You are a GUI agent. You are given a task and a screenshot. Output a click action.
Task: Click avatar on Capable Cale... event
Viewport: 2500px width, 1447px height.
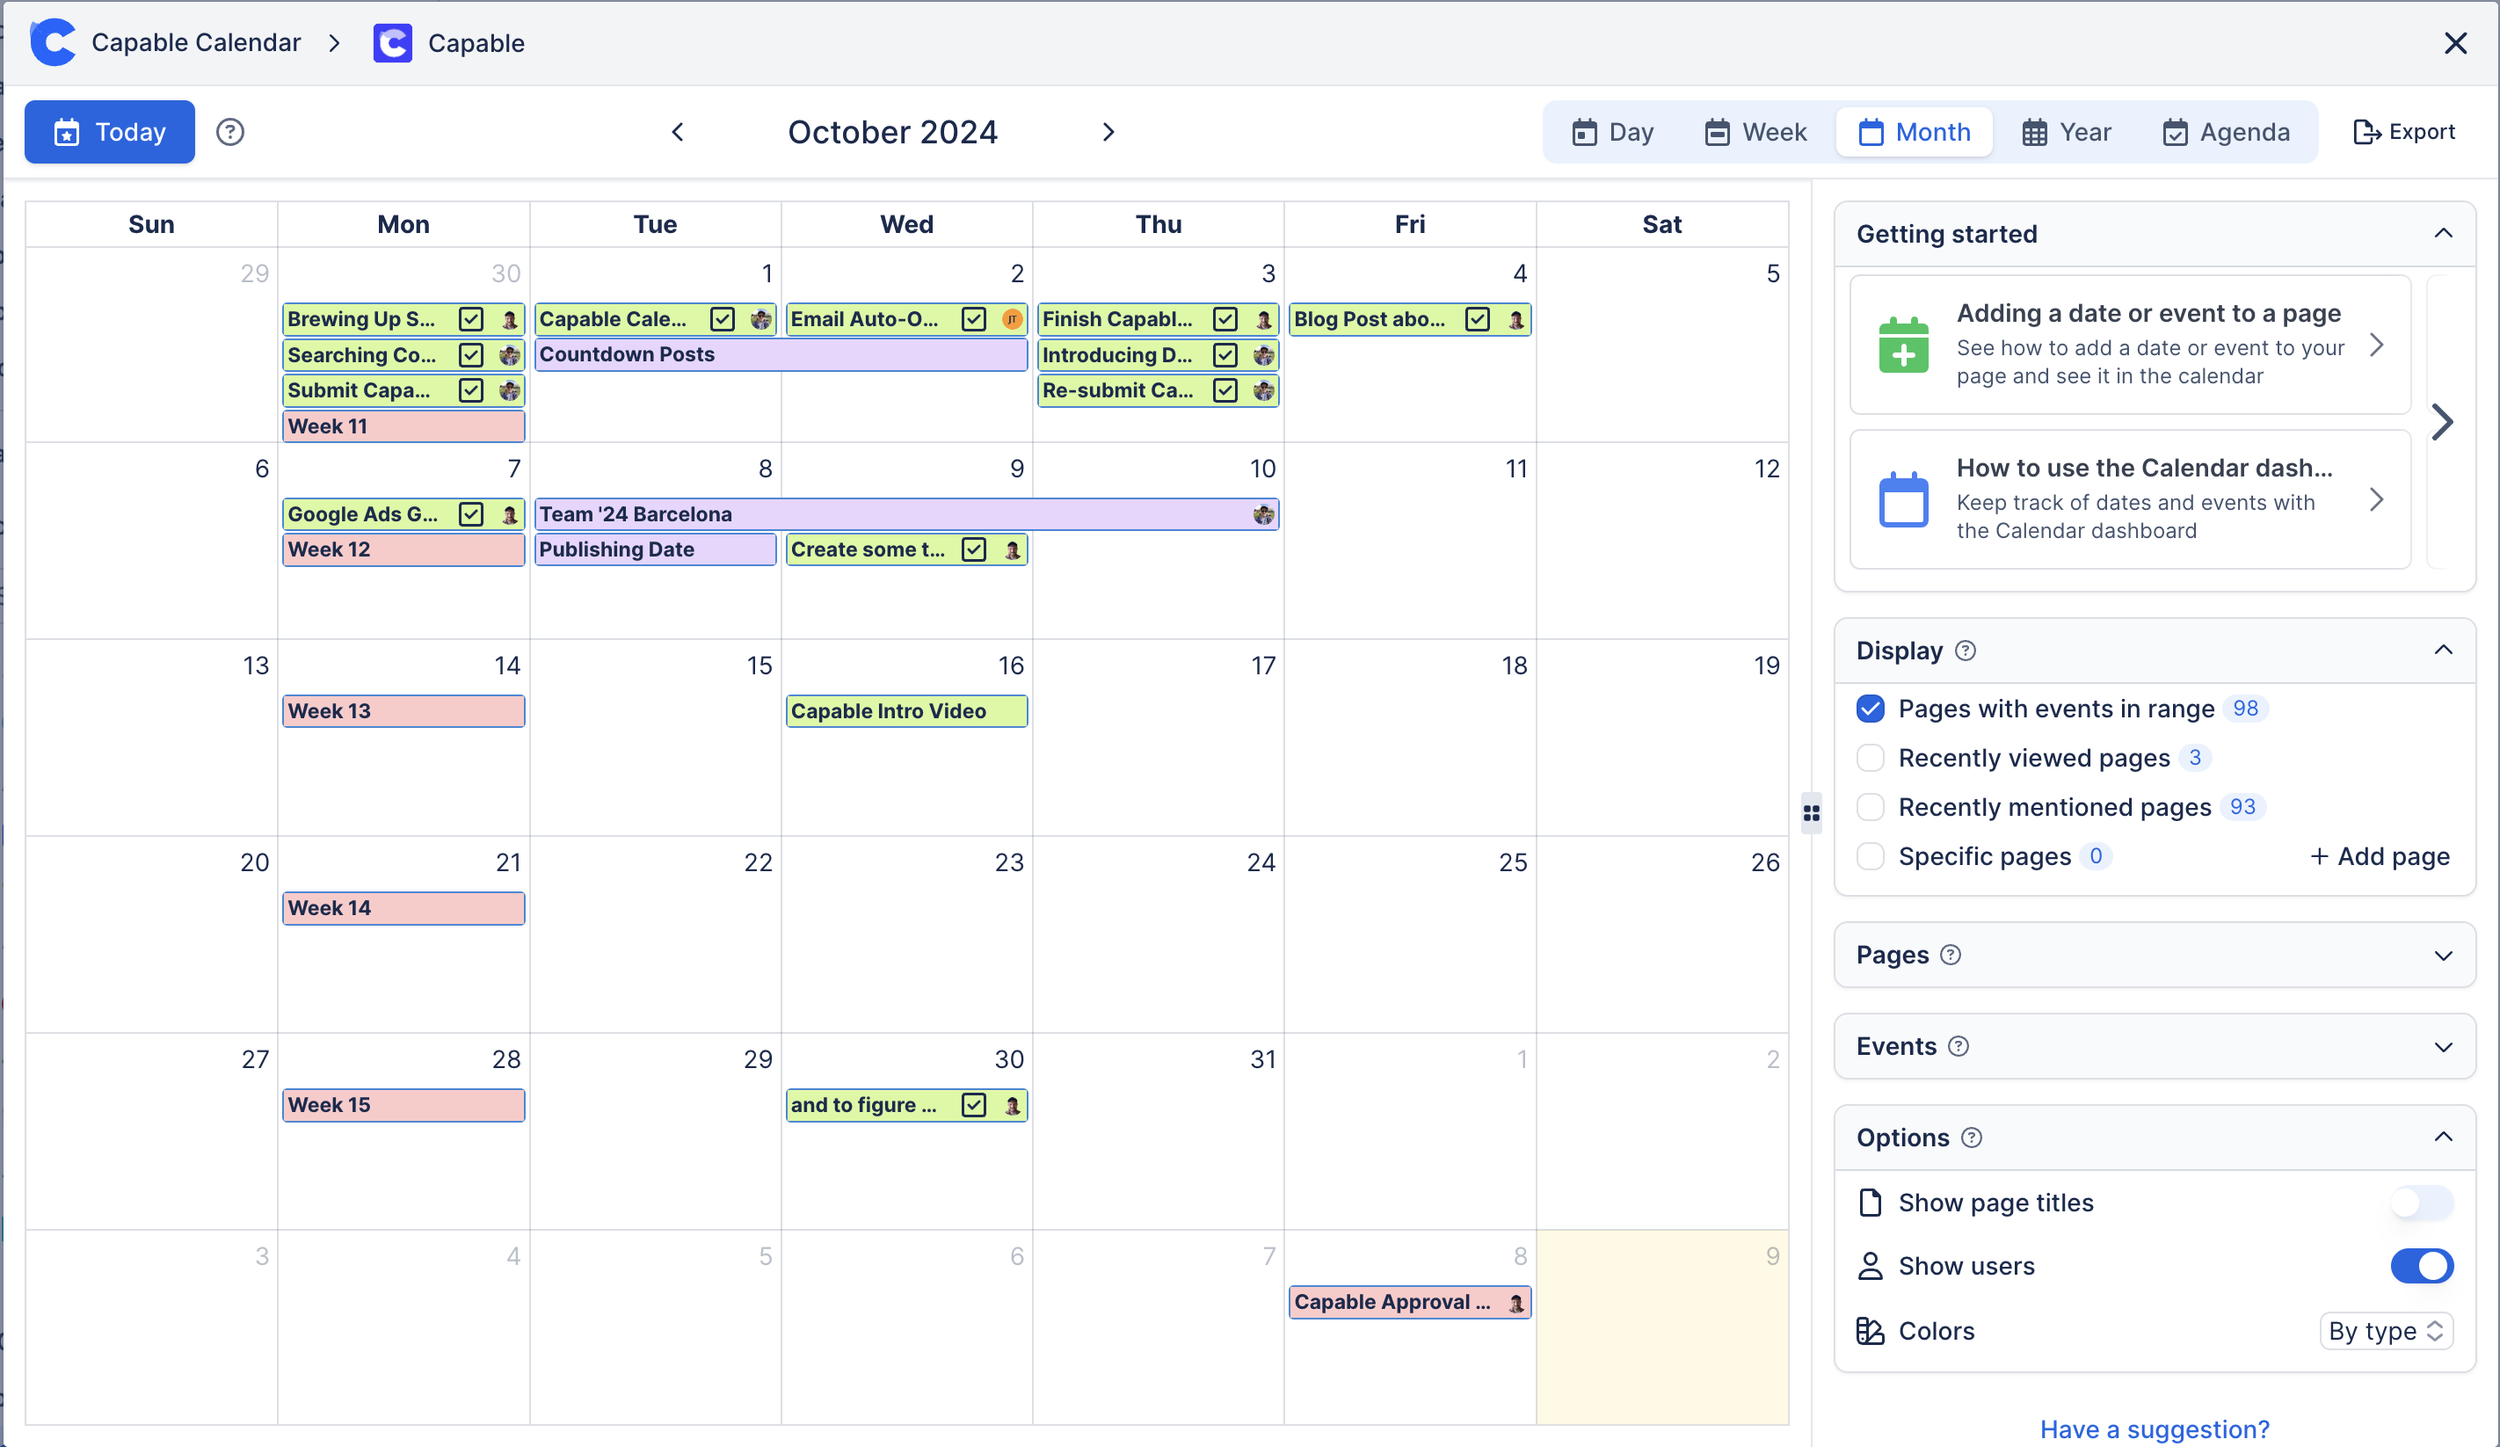coord(761,319)
